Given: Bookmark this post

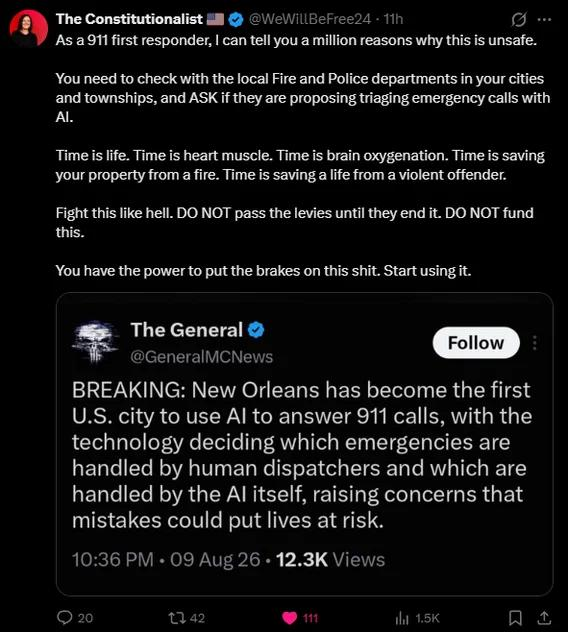Looking at the screenshot, I should click(x=515, y=617).
